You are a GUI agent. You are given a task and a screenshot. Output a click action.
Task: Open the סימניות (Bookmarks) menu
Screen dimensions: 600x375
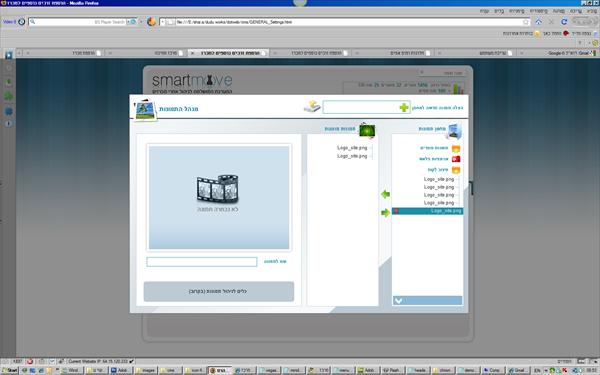tap(517, 11)
